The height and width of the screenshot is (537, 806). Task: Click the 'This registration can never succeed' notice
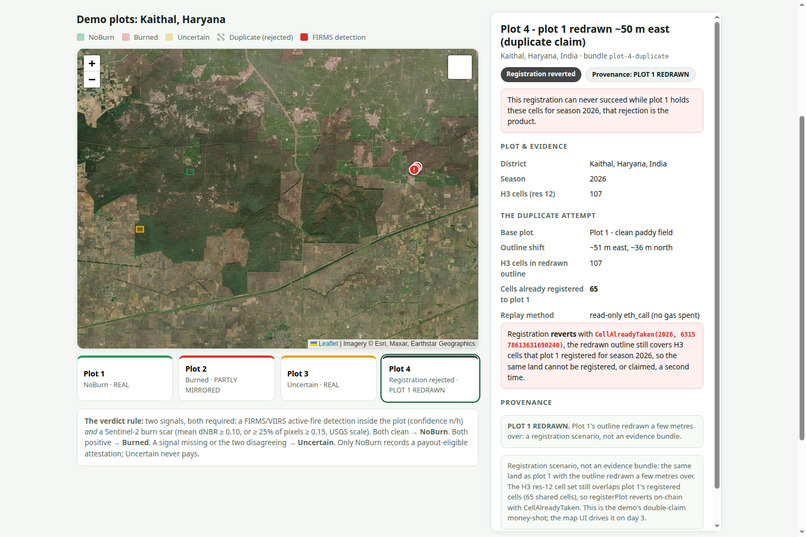[x=602, y=110]
